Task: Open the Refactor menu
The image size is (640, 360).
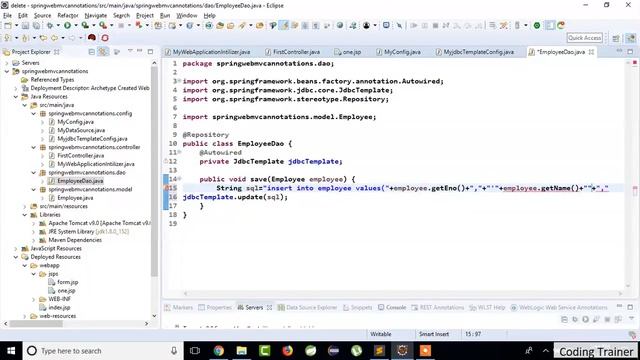Action: 68,16
